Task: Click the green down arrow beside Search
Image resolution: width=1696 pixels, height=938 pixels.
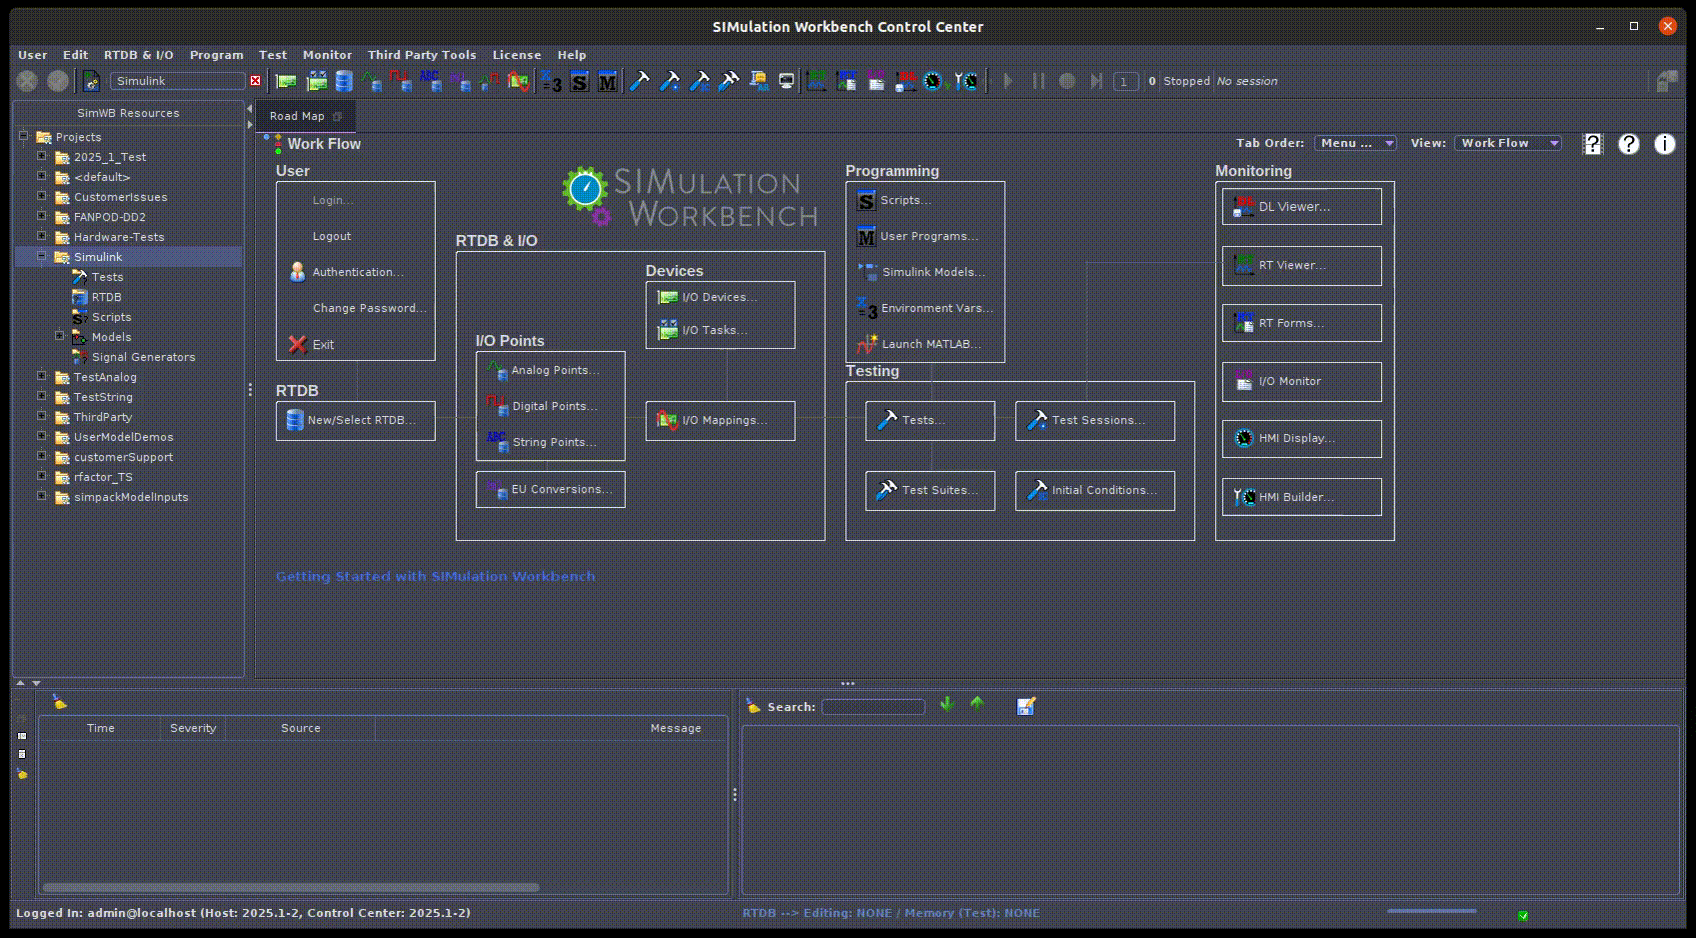Action: click(947, 705)
